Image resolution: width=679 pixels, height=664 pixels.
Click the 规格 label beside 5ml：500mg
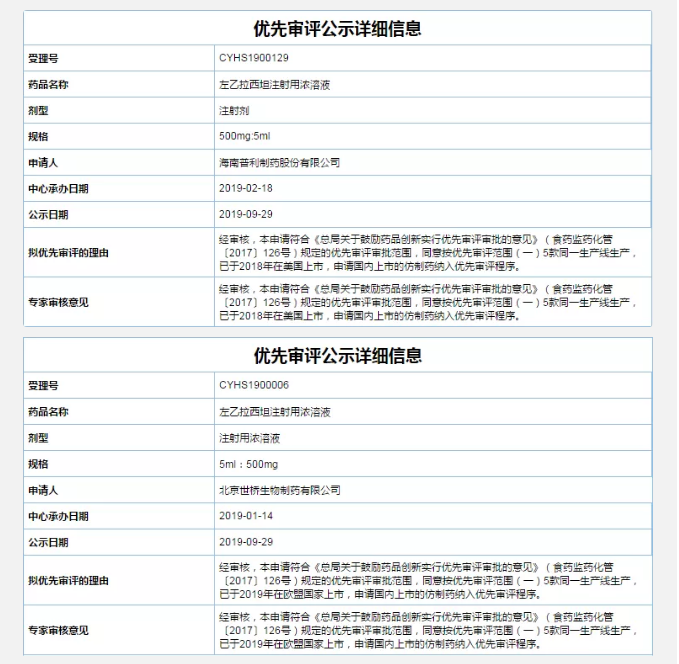[x=38, y=464]
